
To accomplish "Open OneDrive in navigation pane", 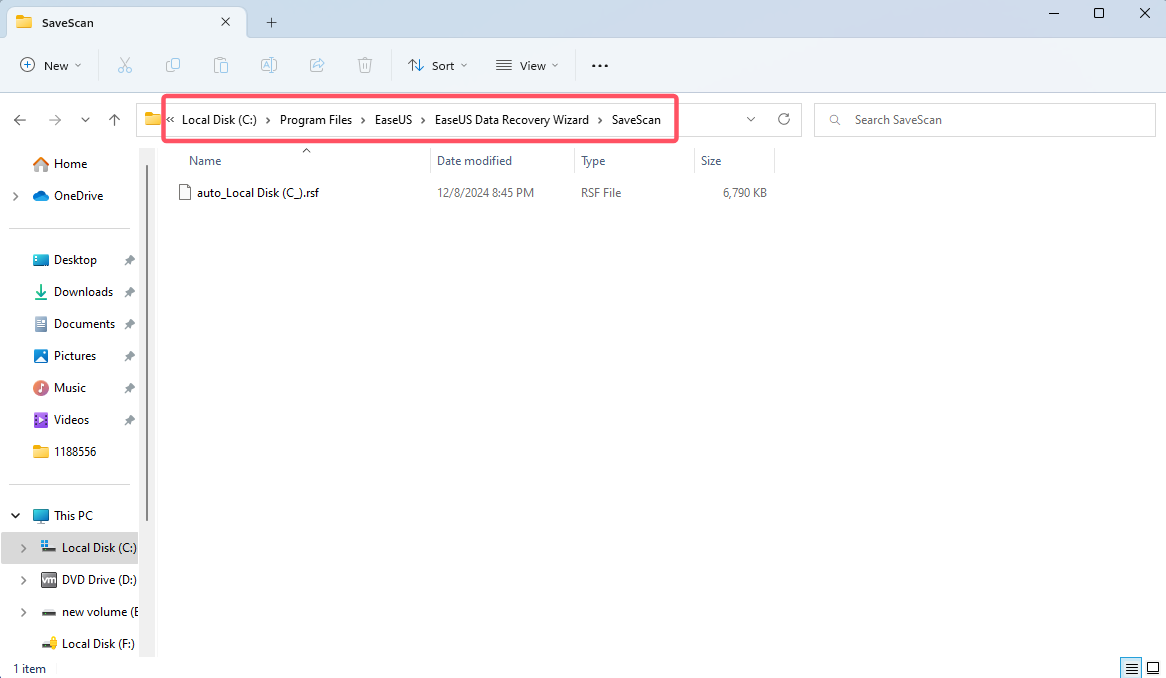I will point(78,196).
